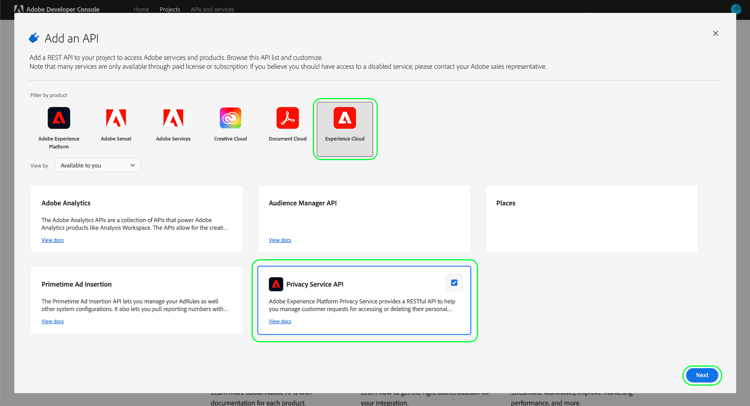This screenshot has width=750, height=406.
Task: Select the Adobe Analytics API card
Action: pos(137,219)
